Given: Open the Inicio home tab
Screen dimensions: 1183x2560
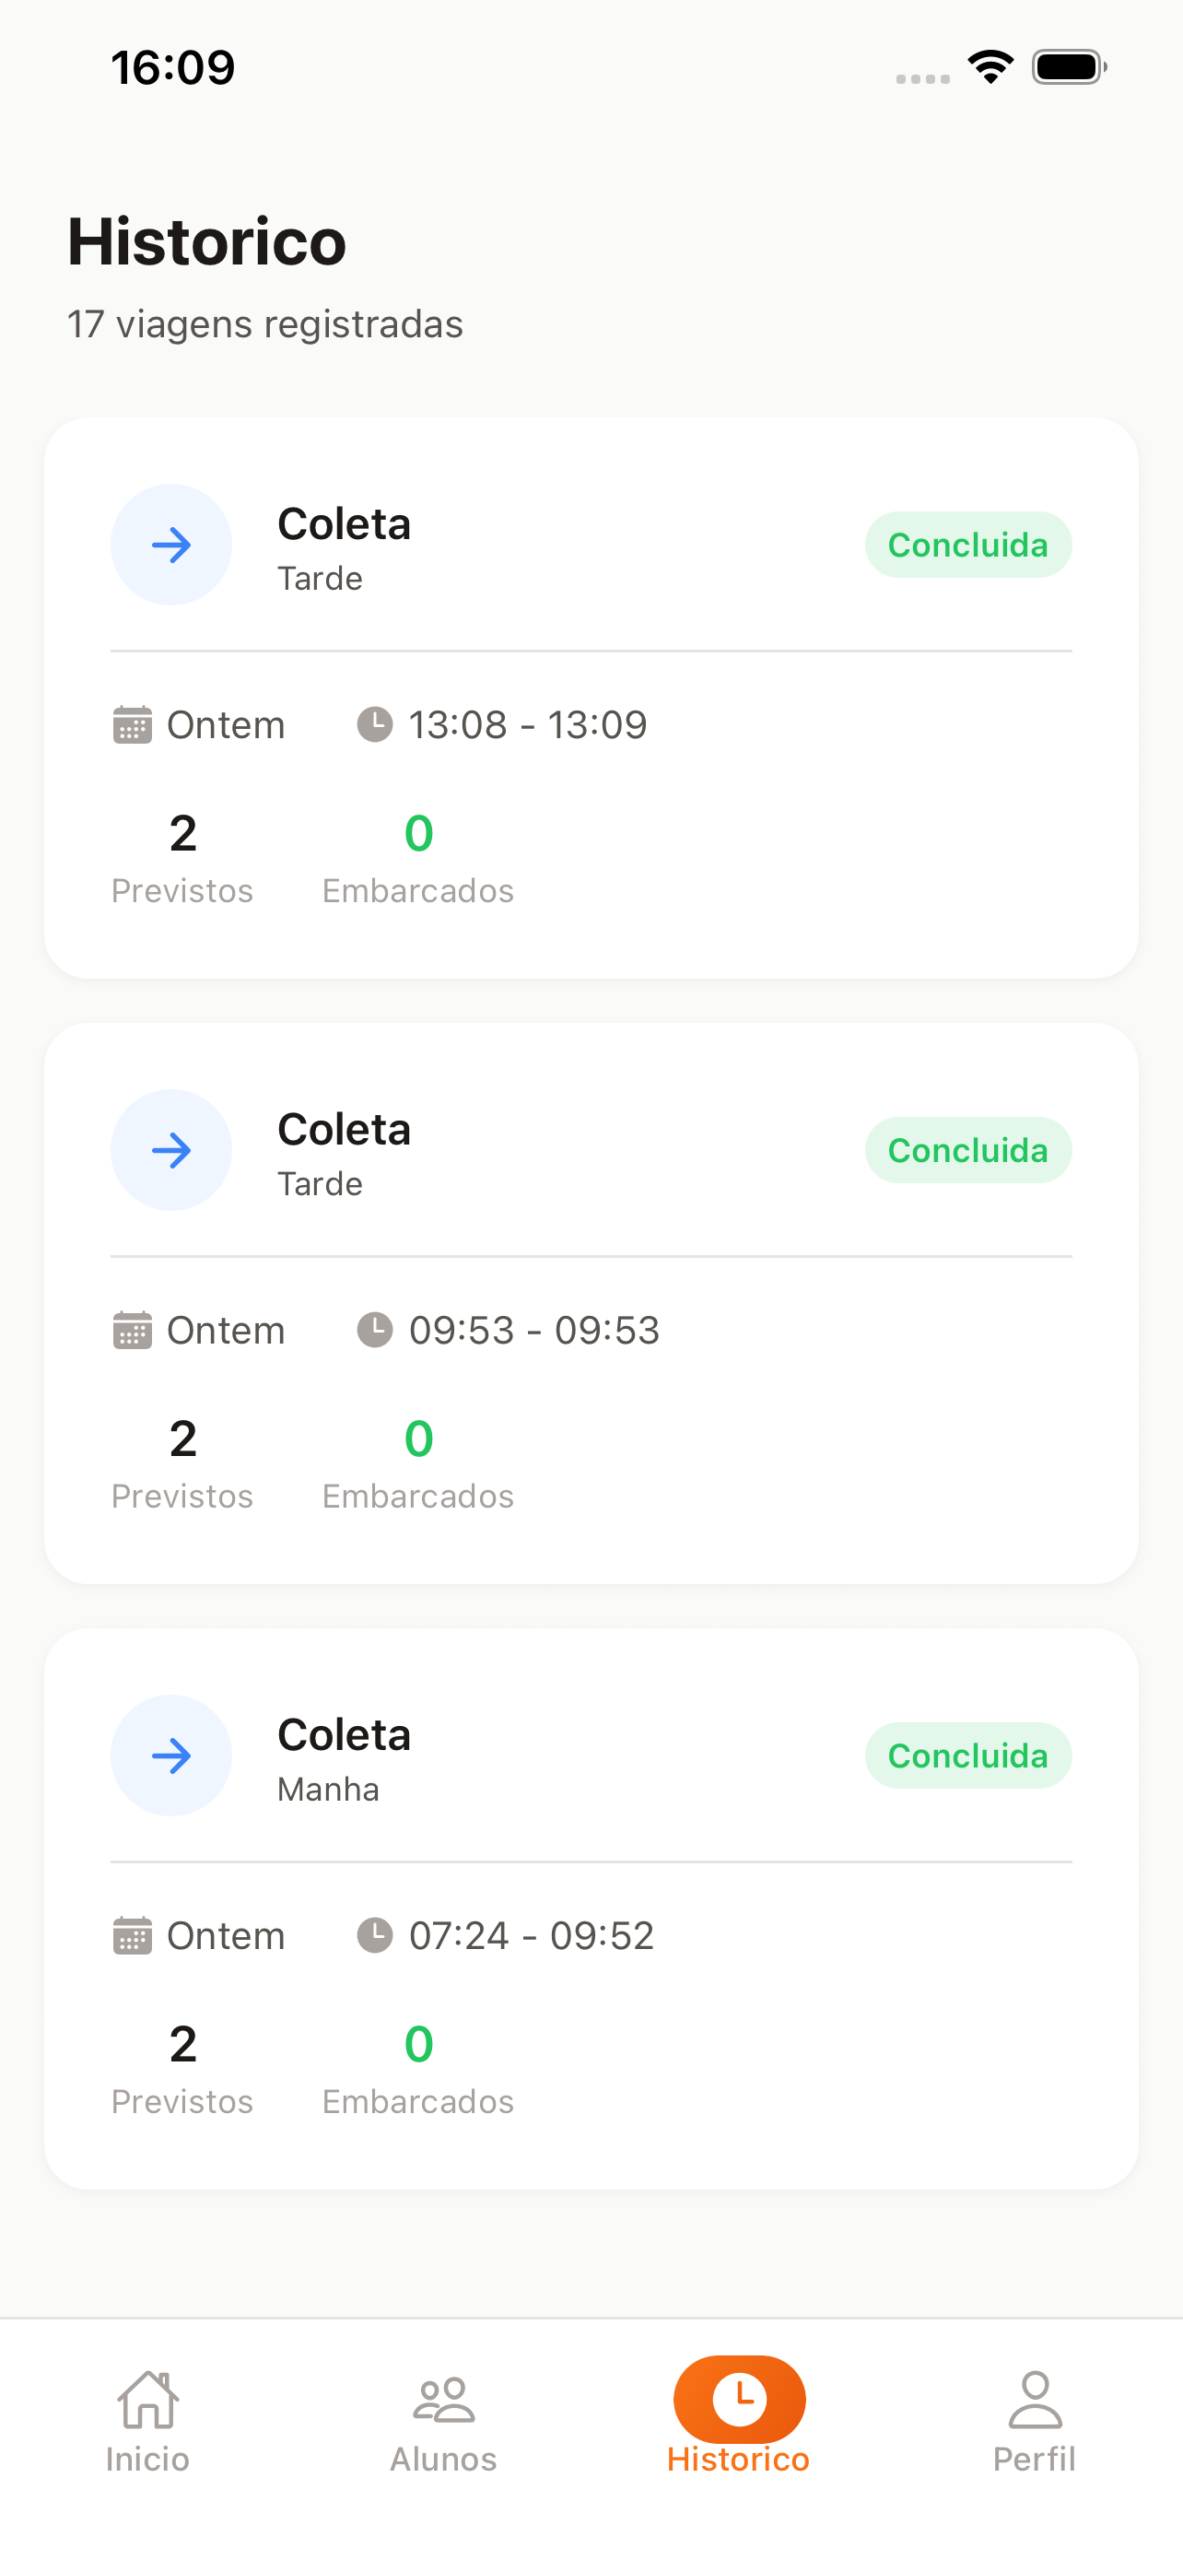Looking at the screenshot, I should [148, 2418].
